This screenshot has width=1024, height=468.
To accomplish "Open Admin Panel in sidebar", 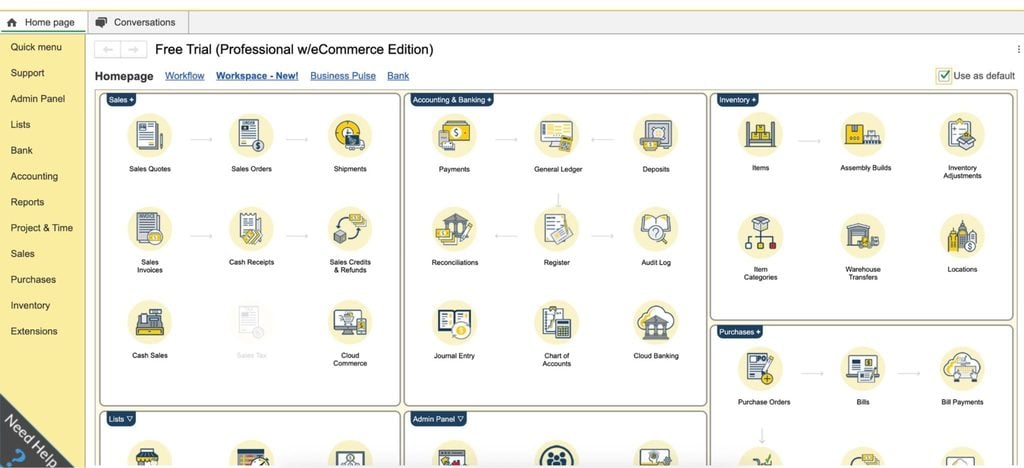I will [38, 99].
